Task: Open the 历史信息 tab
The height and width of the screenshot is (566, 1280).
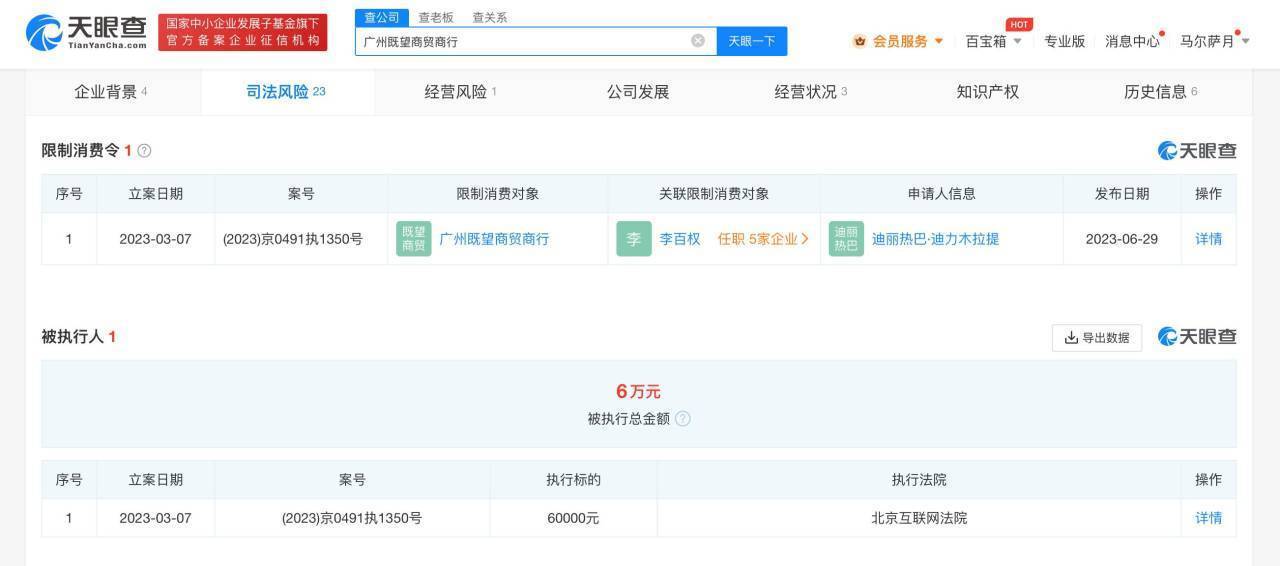Action: pyautogui.click(x=1161, y=92)
